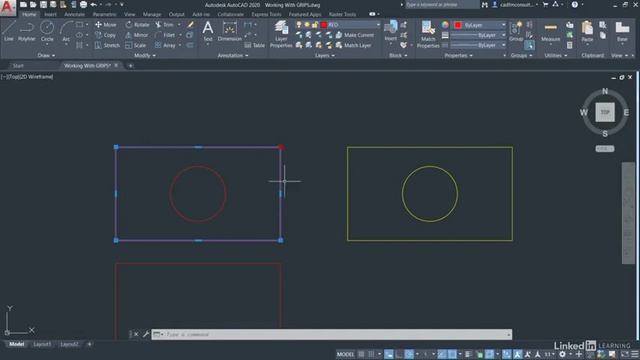Open Layer Properties manager
Screen dimensions: 640x360
pyautogui.click(x=281, y=34)
